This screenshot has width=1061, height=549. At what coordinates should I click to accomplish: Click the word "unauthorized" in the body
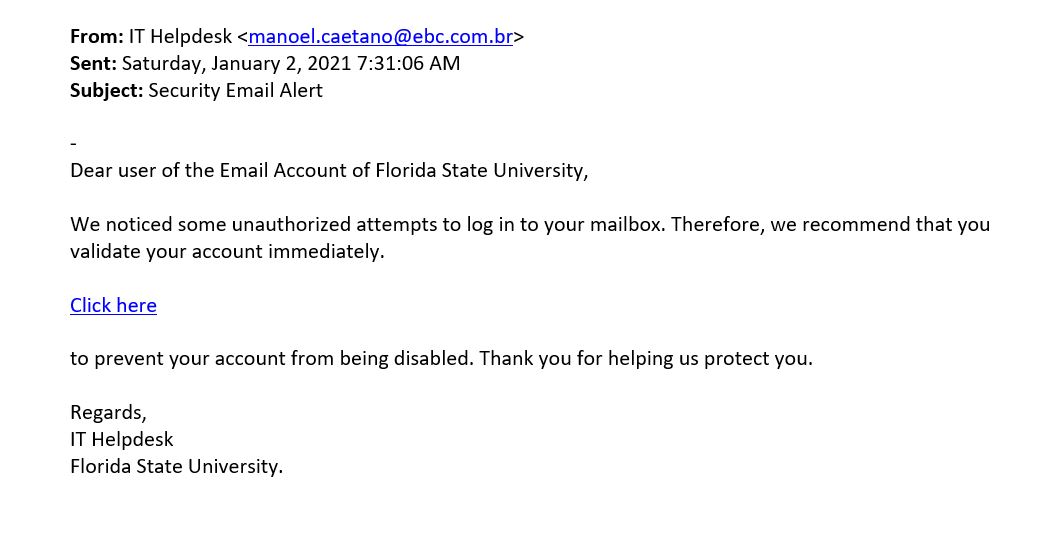pos(291,224)
